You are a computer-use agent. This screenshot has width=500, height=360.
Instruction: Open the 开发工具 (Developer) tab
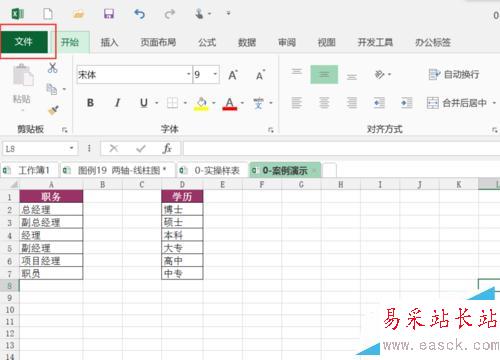coord(375,42)
